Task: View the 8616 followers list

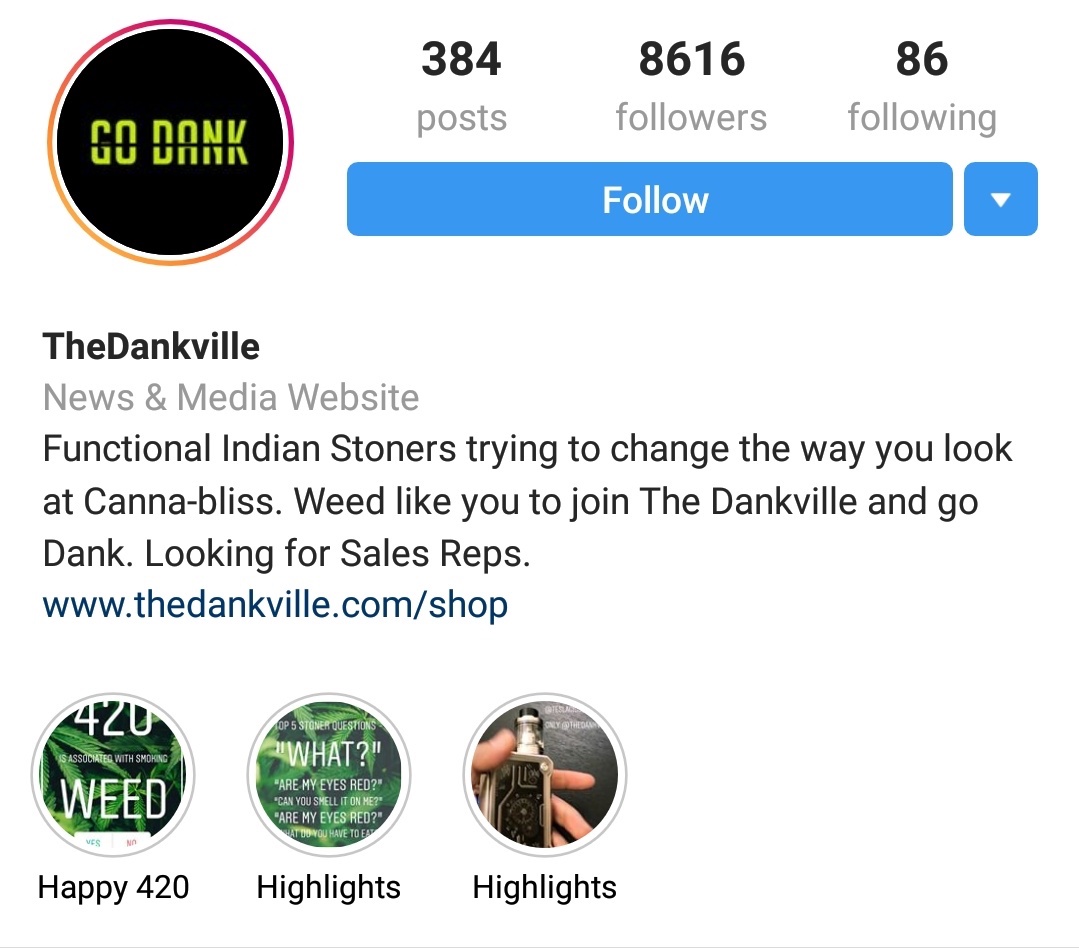Action: point(692,59)
